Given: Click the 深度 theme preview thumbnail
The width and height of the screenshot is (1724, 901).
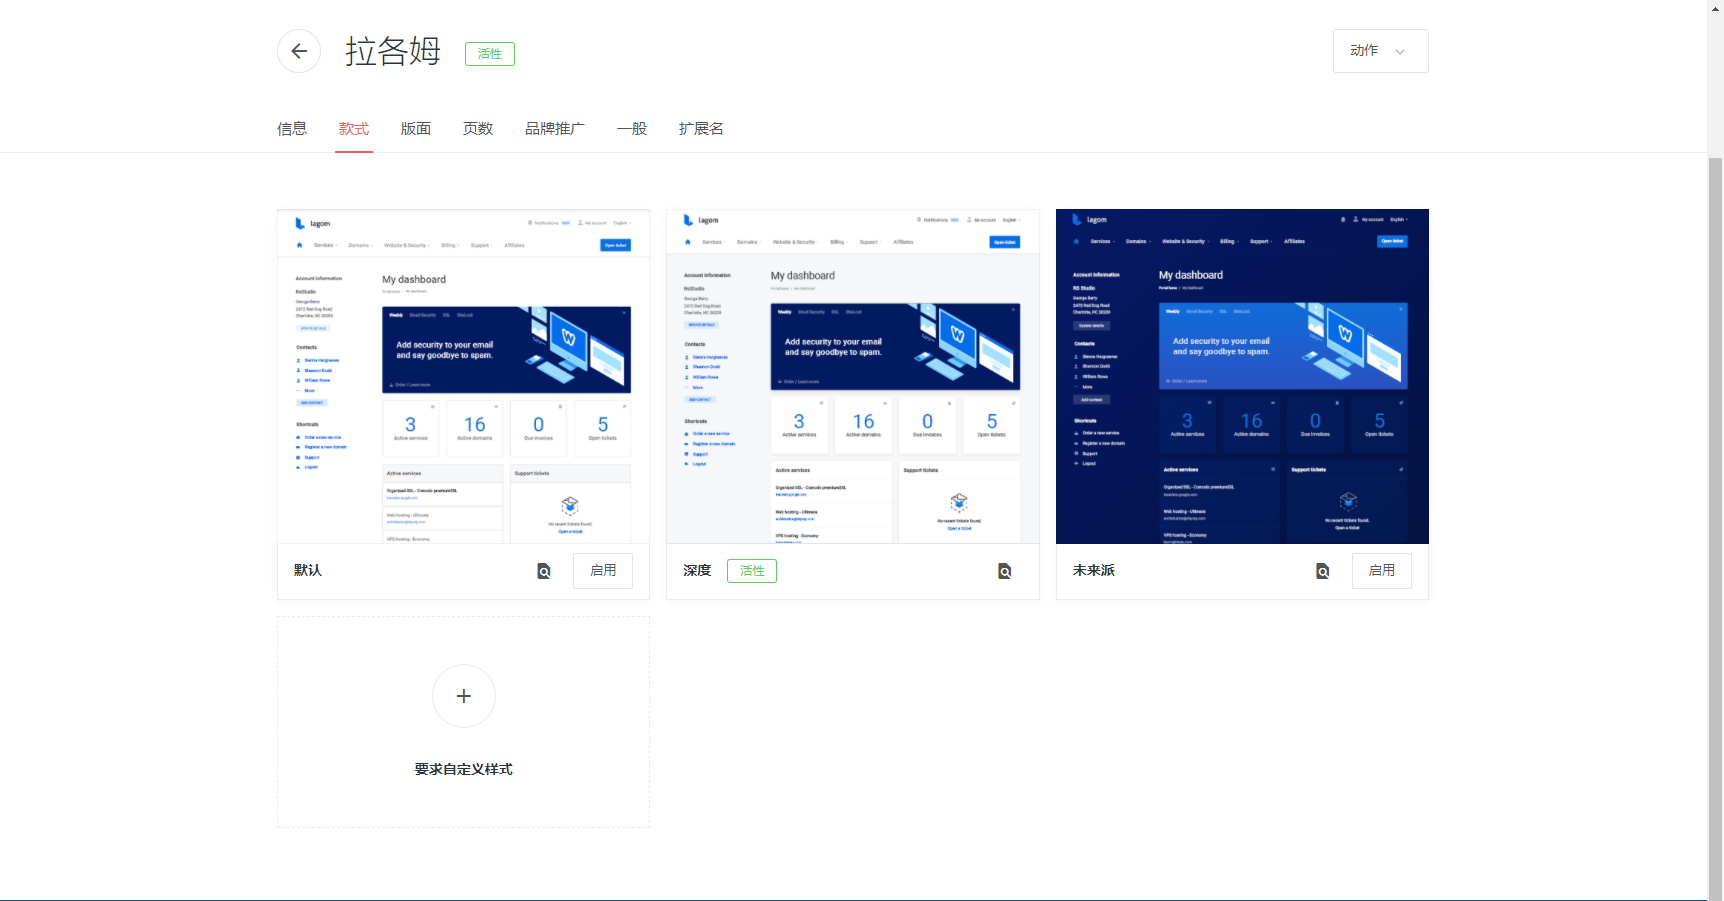Looking at the screenshot, I should click(852, 375).
